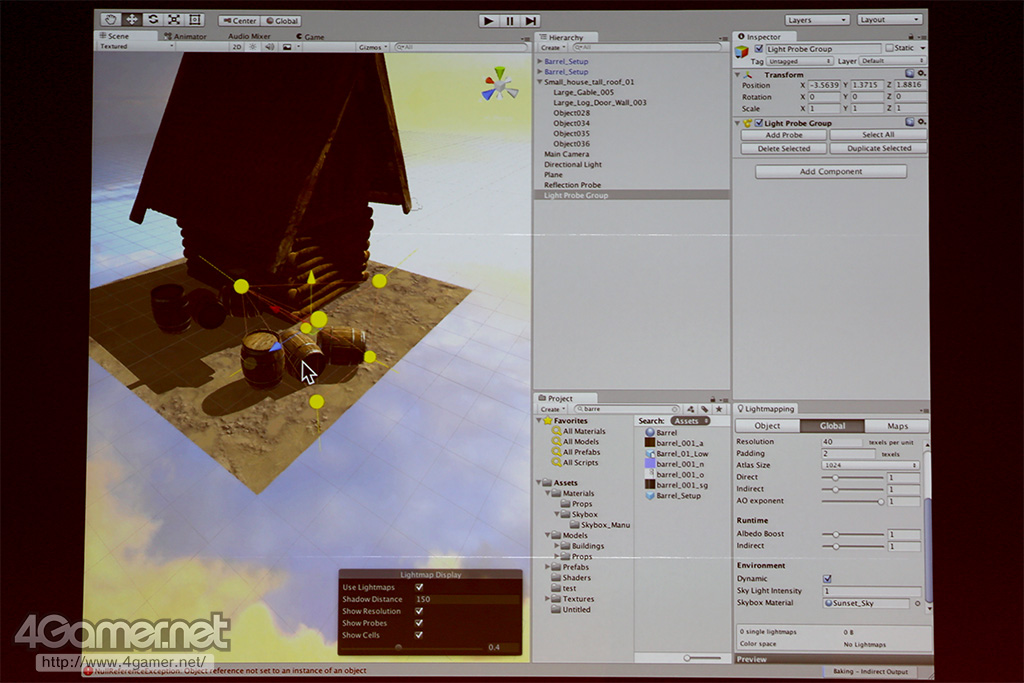Click the Delete Selected button
The height and width of the screenshot is (683, 1024).
point(784,149)
